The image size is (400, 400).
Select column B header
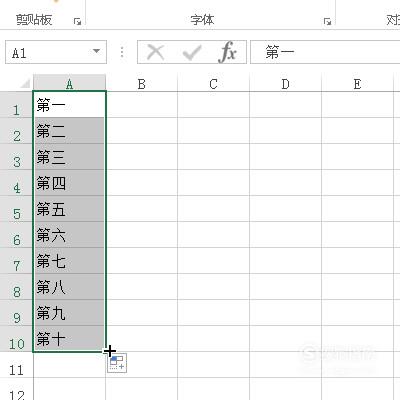point(142,83)
